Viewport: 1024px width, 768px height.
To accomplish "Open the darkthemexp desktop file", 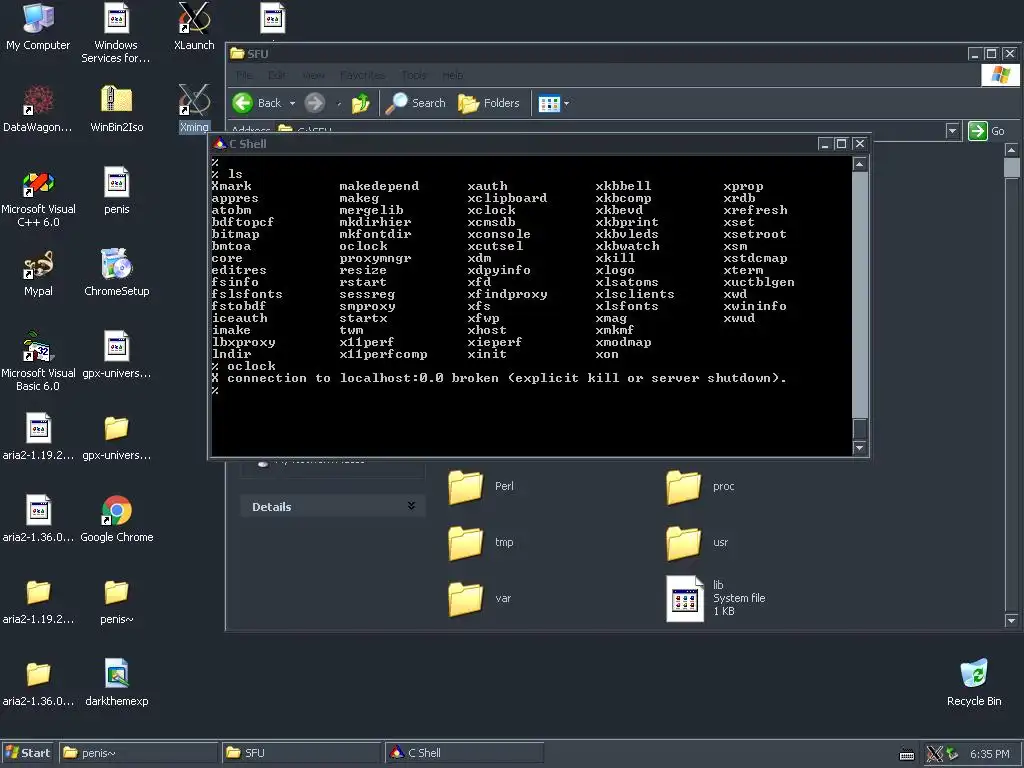I will point(116,682).
